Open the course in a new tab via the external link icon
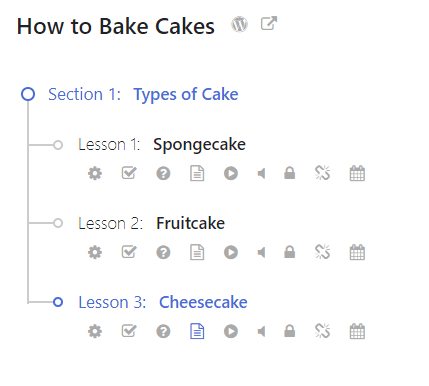Viewport: 429px width, 386px height. pos(269,23)
